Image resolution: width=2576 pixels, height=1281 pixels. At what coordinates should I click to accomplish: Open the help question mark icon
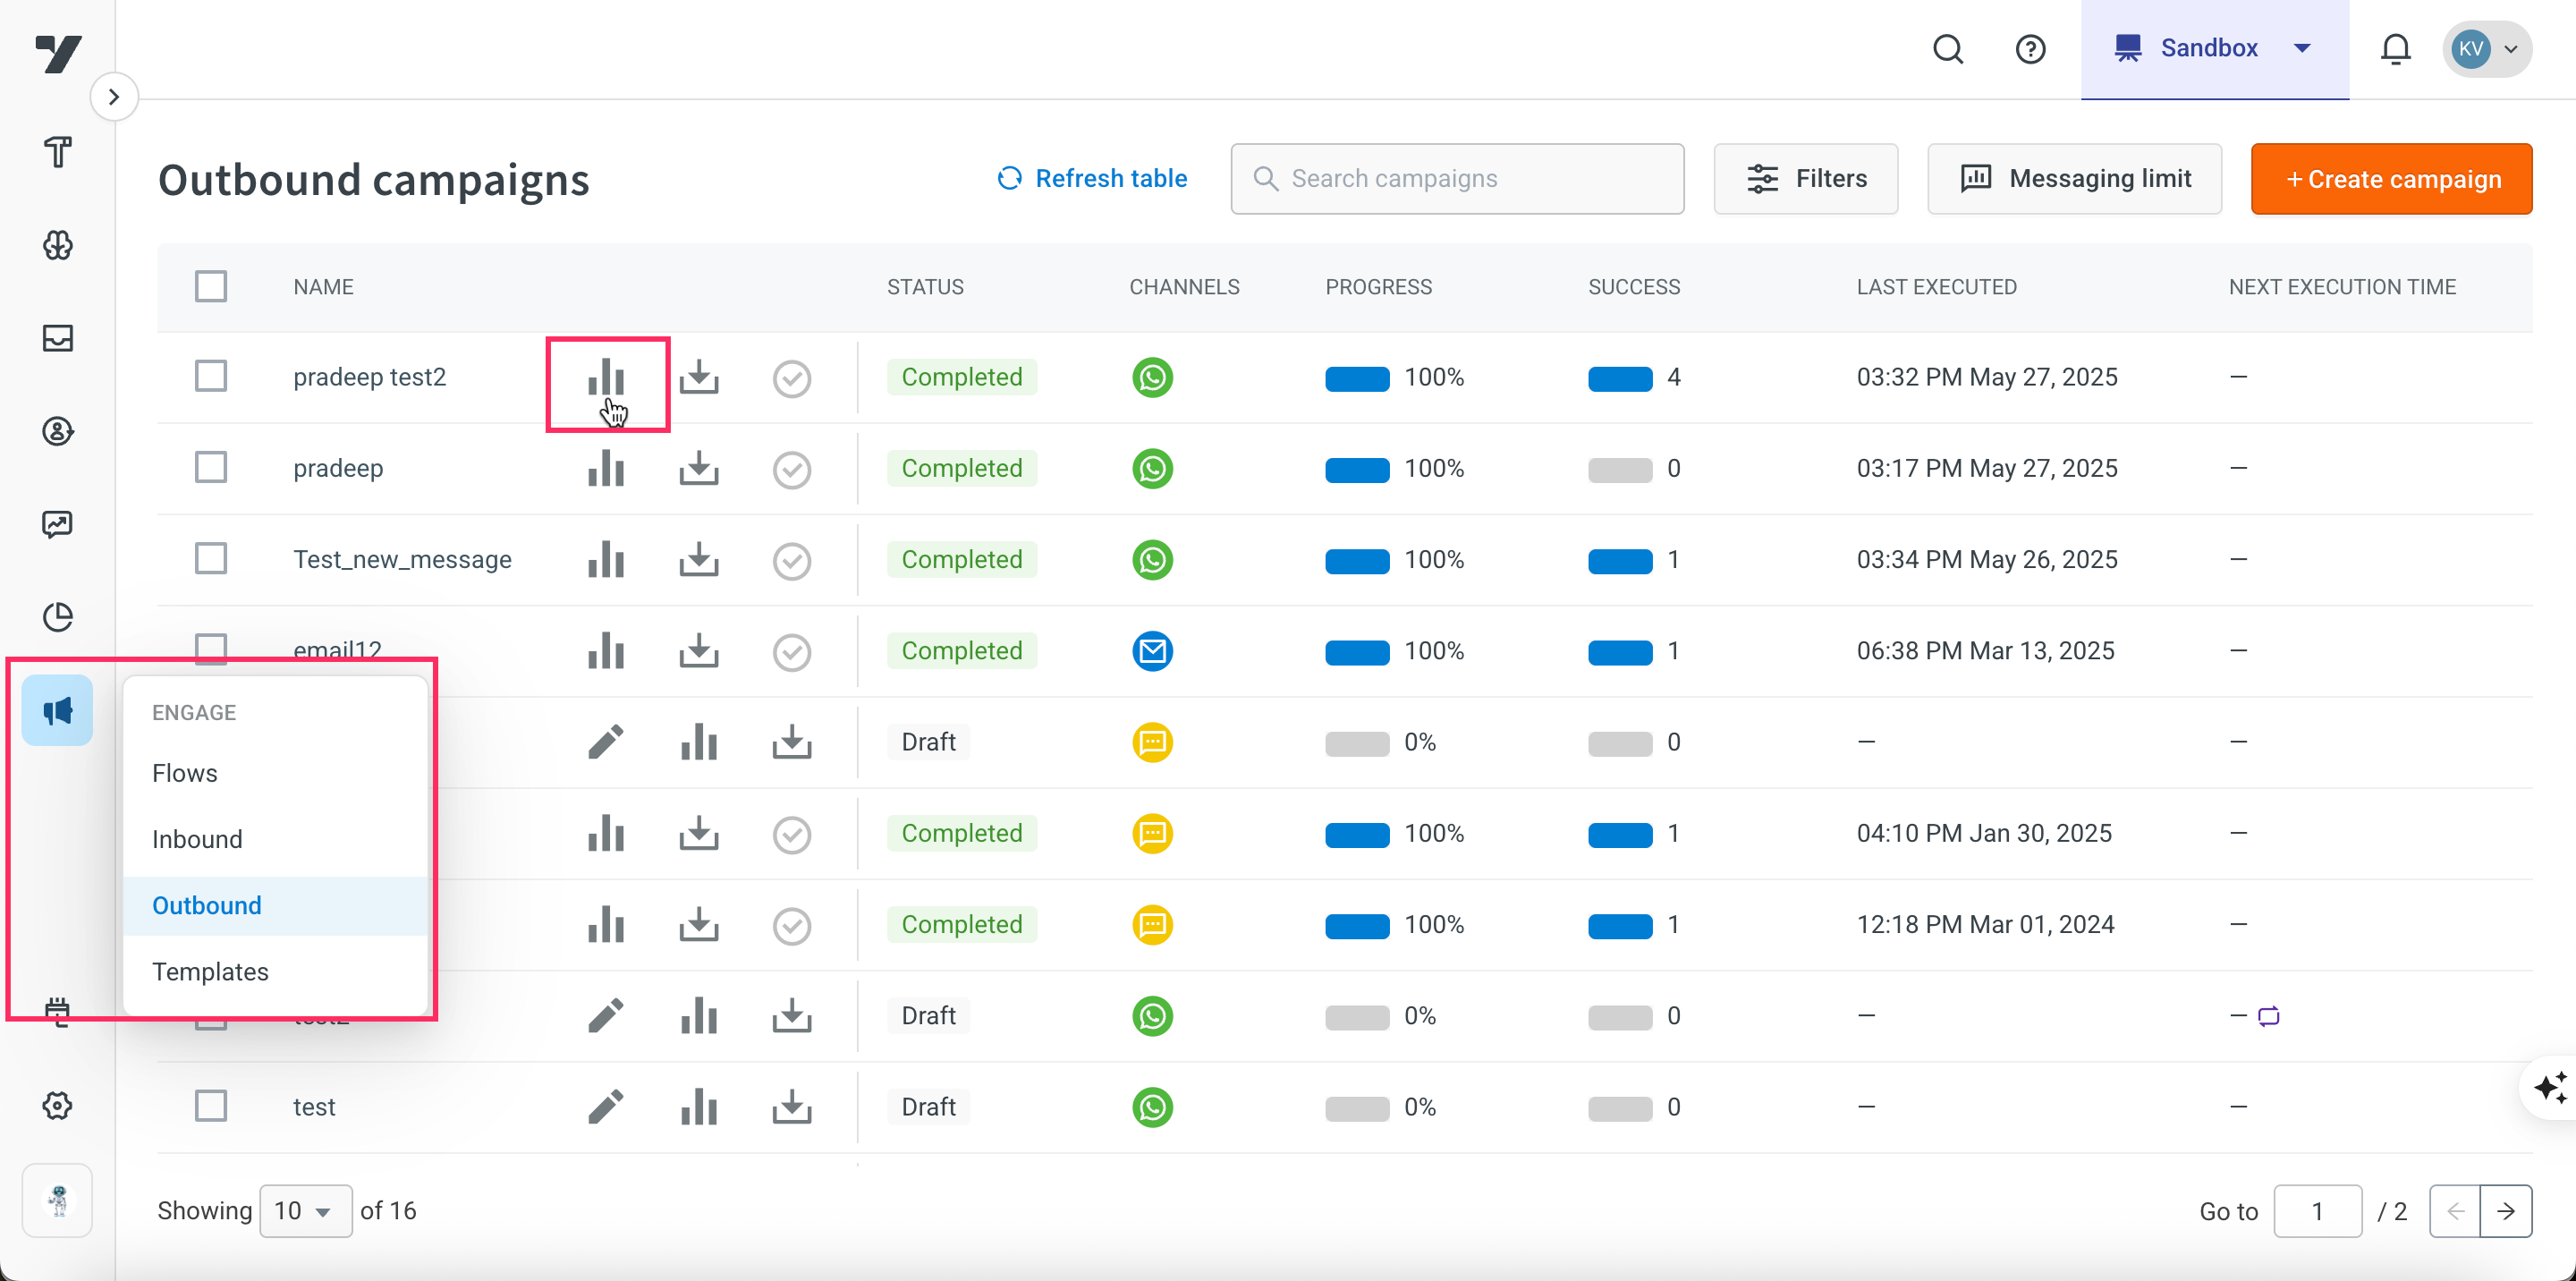pos(2030,48)
